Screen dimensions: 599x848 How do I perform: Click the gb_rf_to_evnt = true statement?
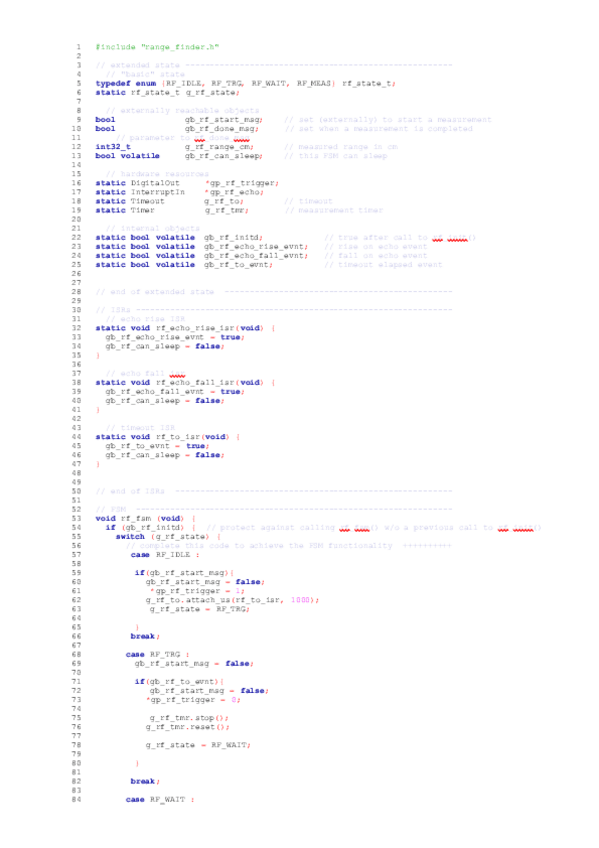157,446
